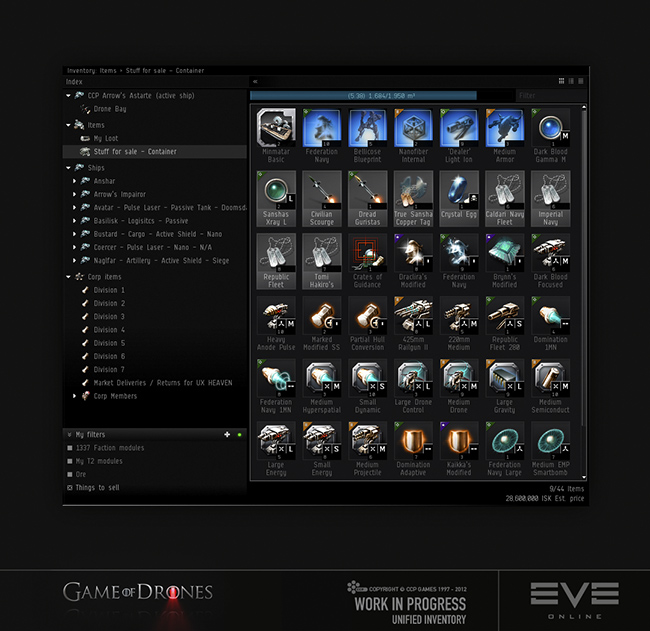Click the True Sansha Copper Tag item

413,190
